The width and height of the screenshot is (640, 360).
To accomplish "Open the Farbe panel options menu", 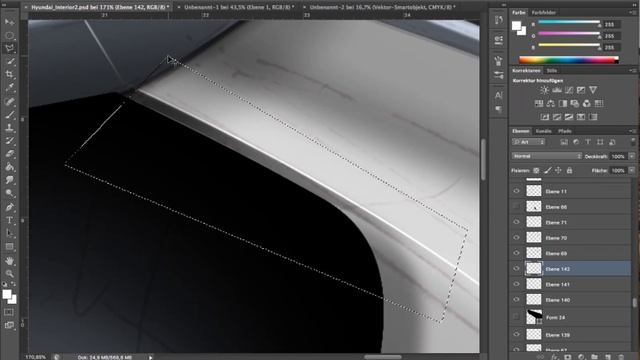I will click(x=632, y=13).
